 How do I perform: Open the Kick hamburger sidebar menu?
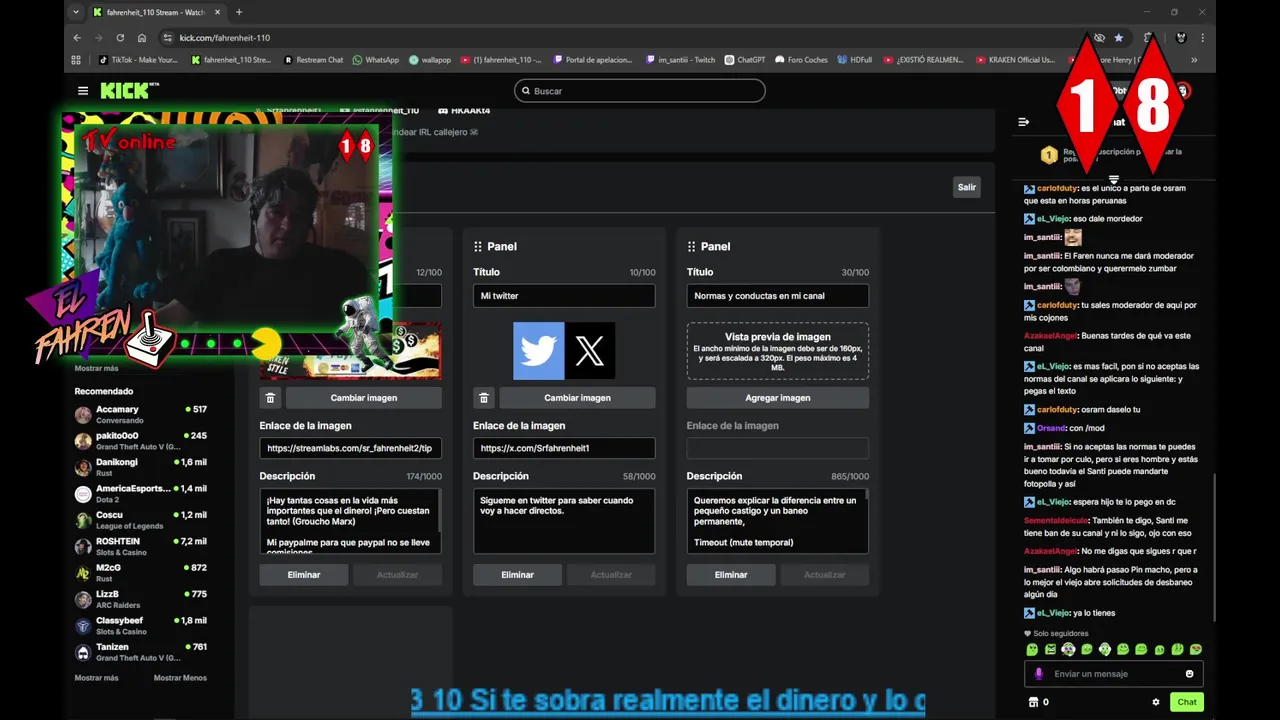point(83,91)
